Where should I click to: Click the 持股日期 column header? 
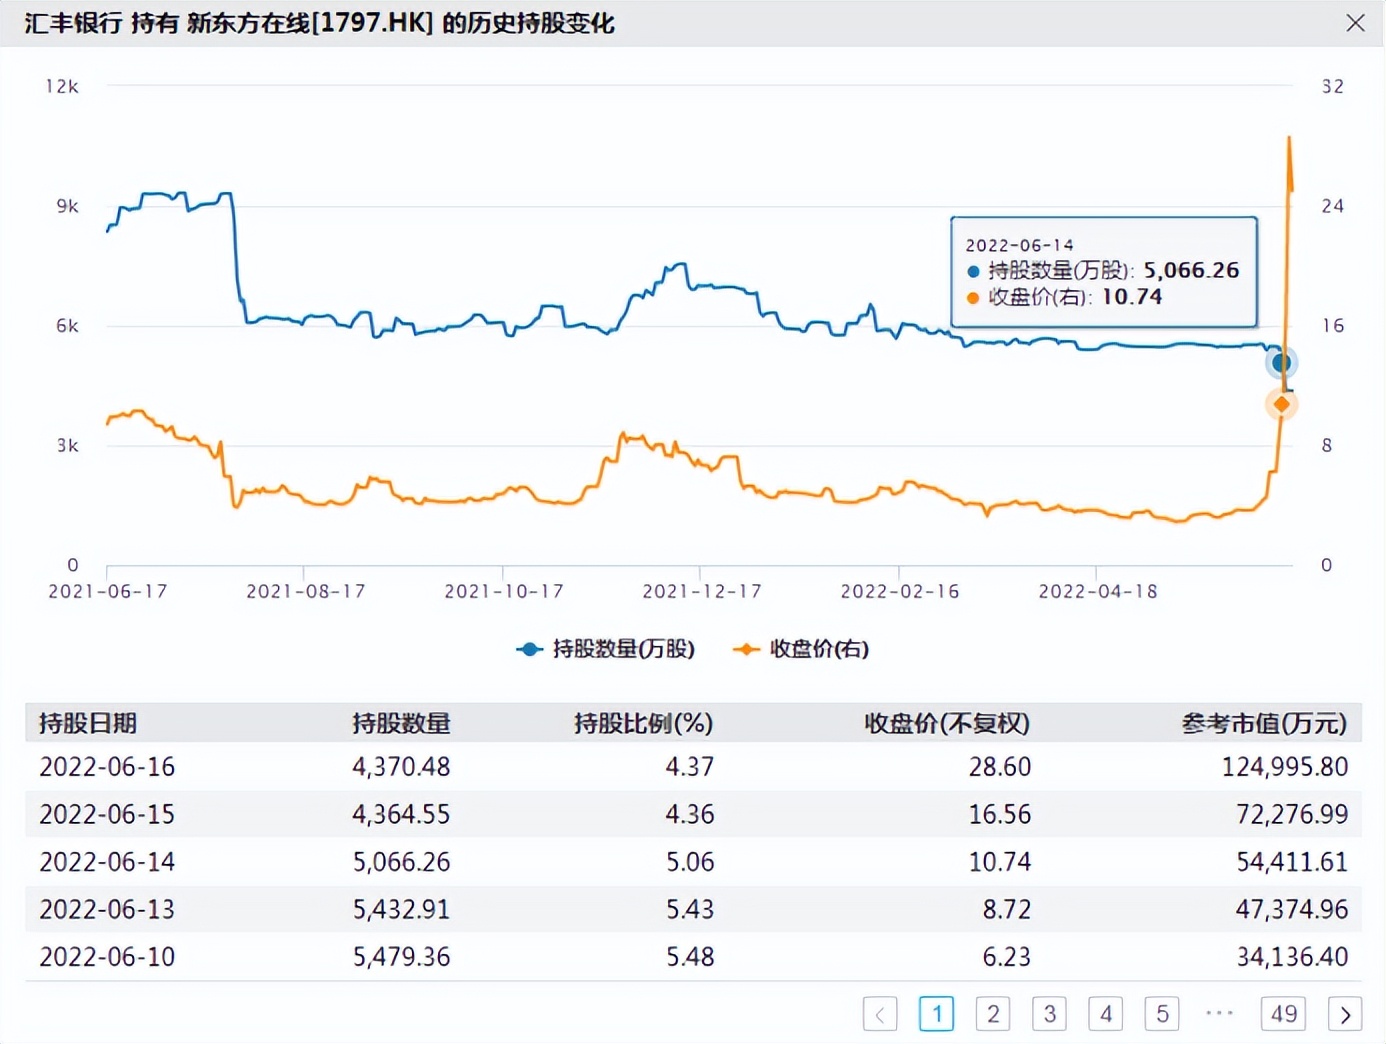click(88, 723)
